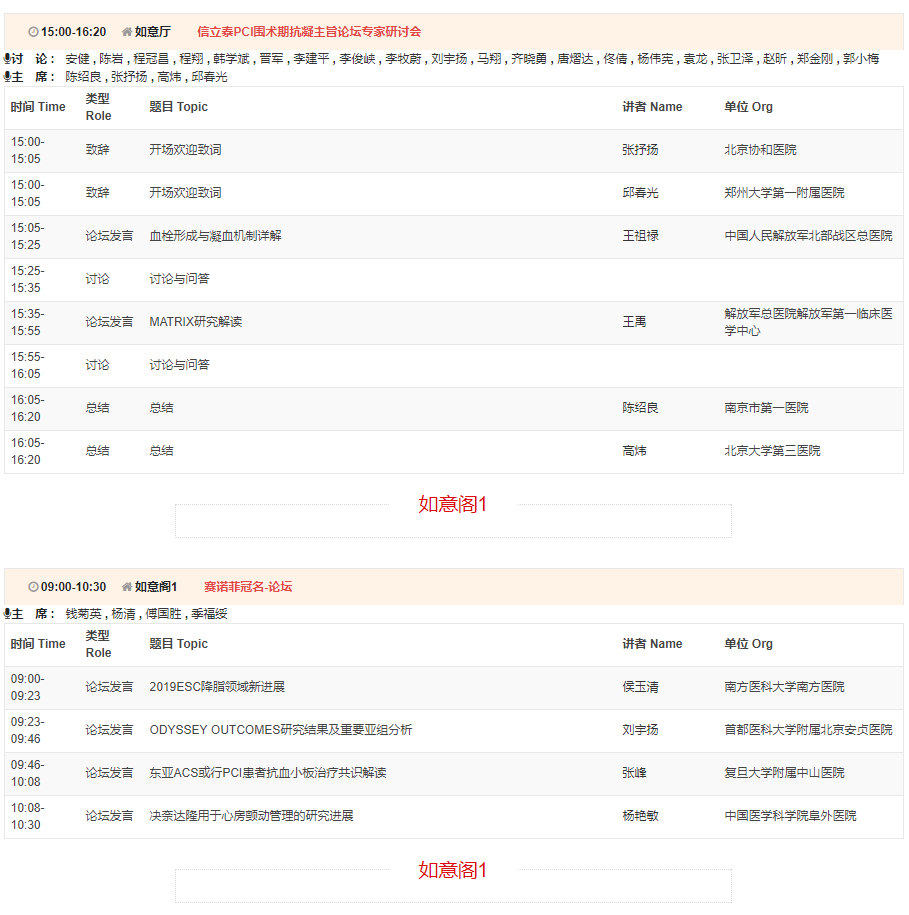This screenshot has width=909, height=915.
Task: Select the 09:00-10:30 session time label
Action: click(74, 586)
